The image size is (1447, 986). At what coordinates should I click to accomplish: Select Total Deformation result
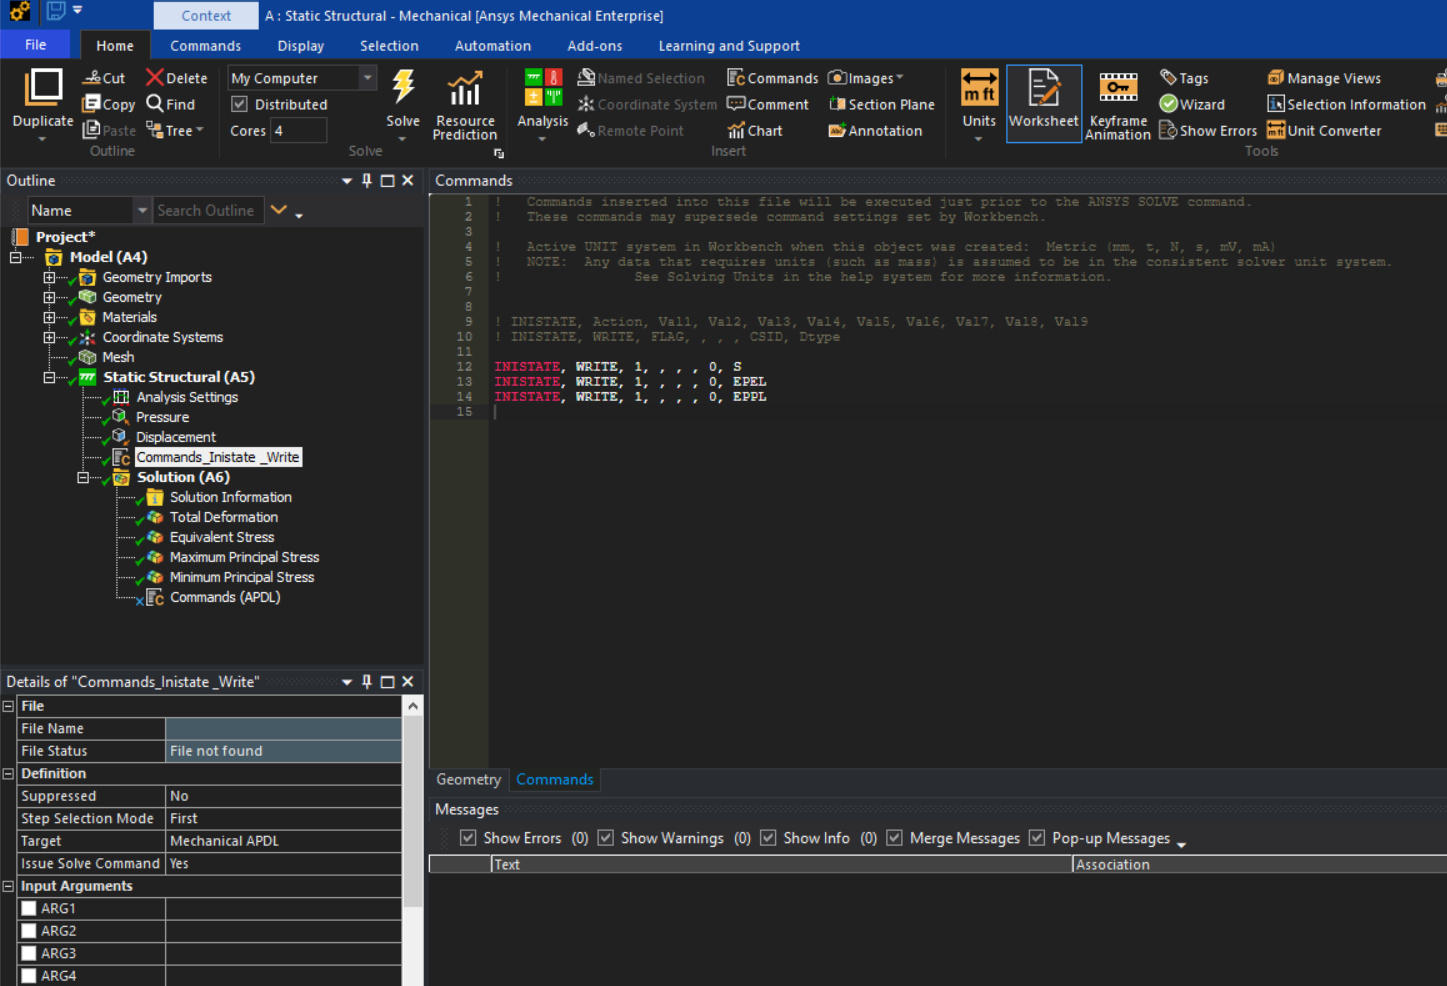pos(223,517)
